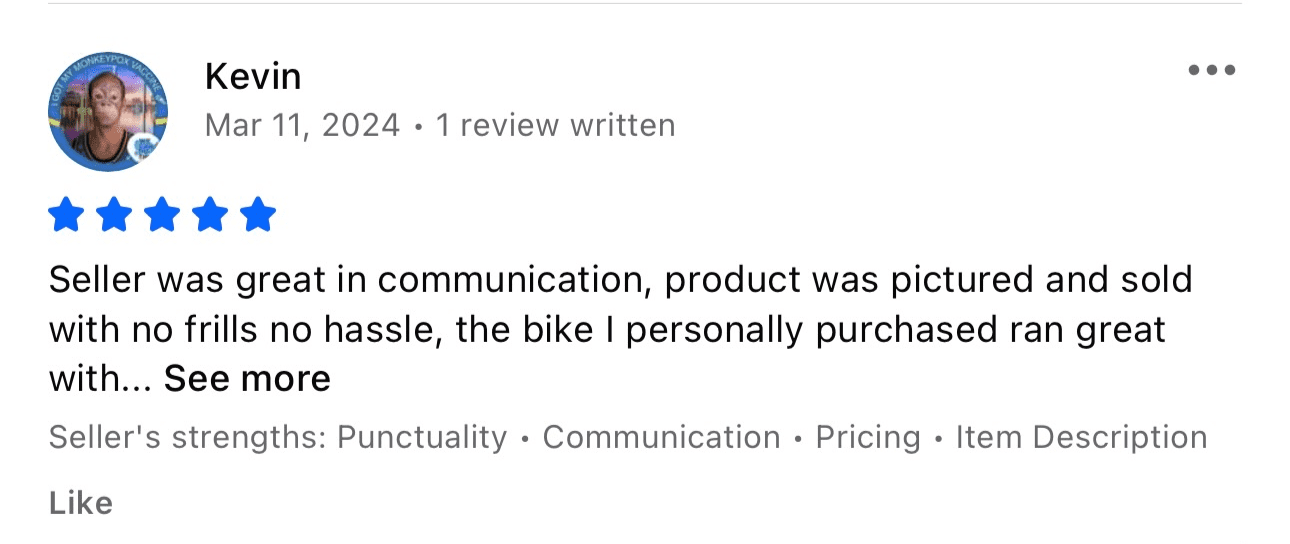Image resolution: width=1290 pixels, height=544 pixels.
Task: Click the Punctuality seller strength
Action: pyautogui.click(x=422, y=438)
